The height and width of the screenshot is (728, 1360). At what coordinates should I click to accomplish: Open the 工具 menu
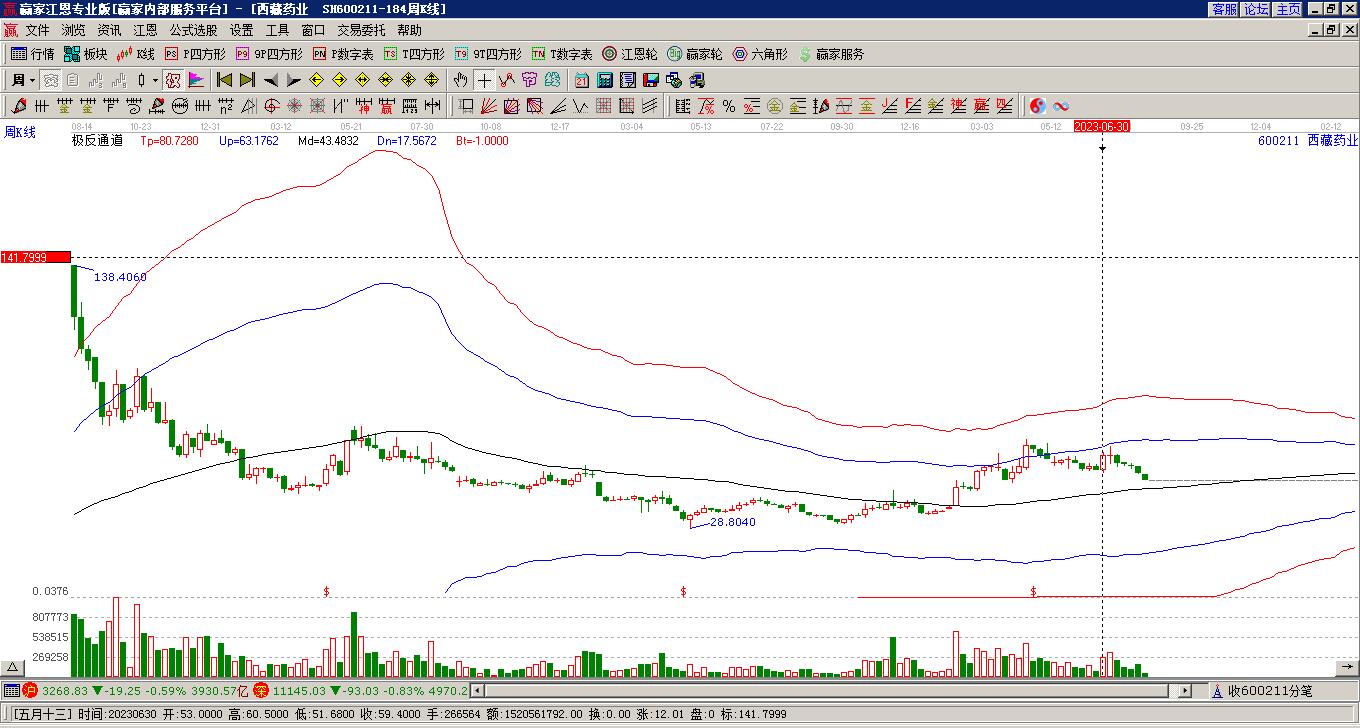click(x=277, y=31)
